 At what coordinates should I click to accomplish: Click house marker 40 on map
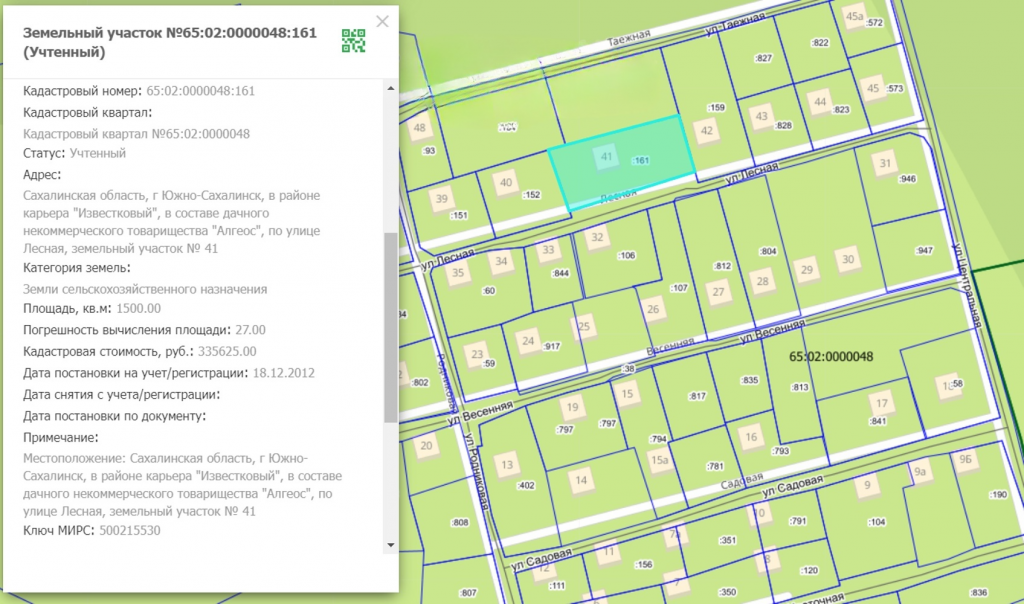[506, 183]
